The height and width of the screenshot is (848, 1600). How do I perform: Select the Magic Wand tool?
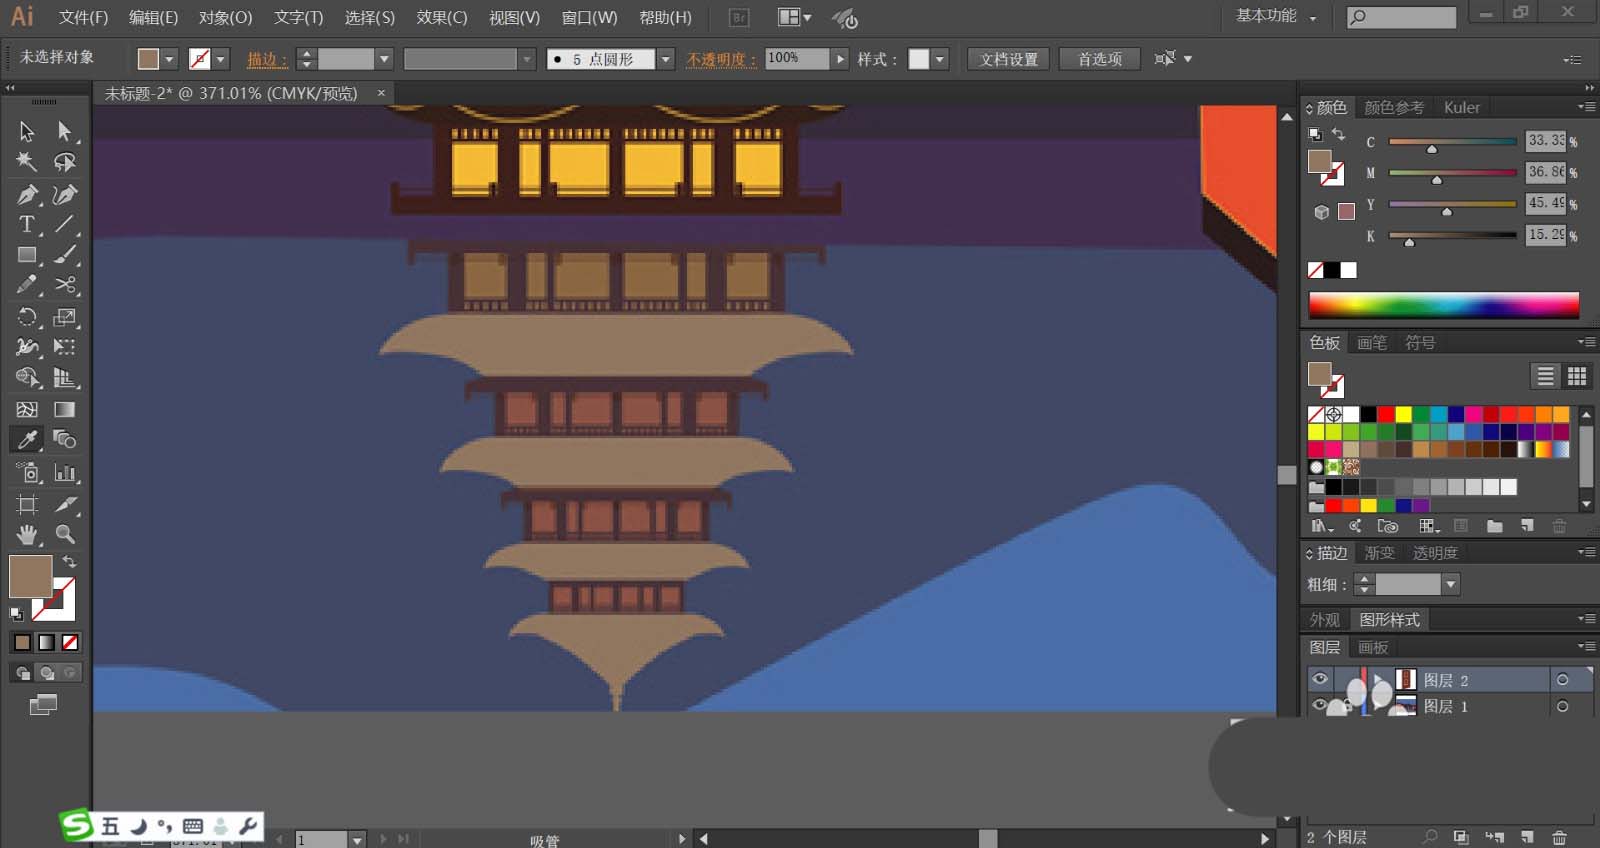pos(27,162)
